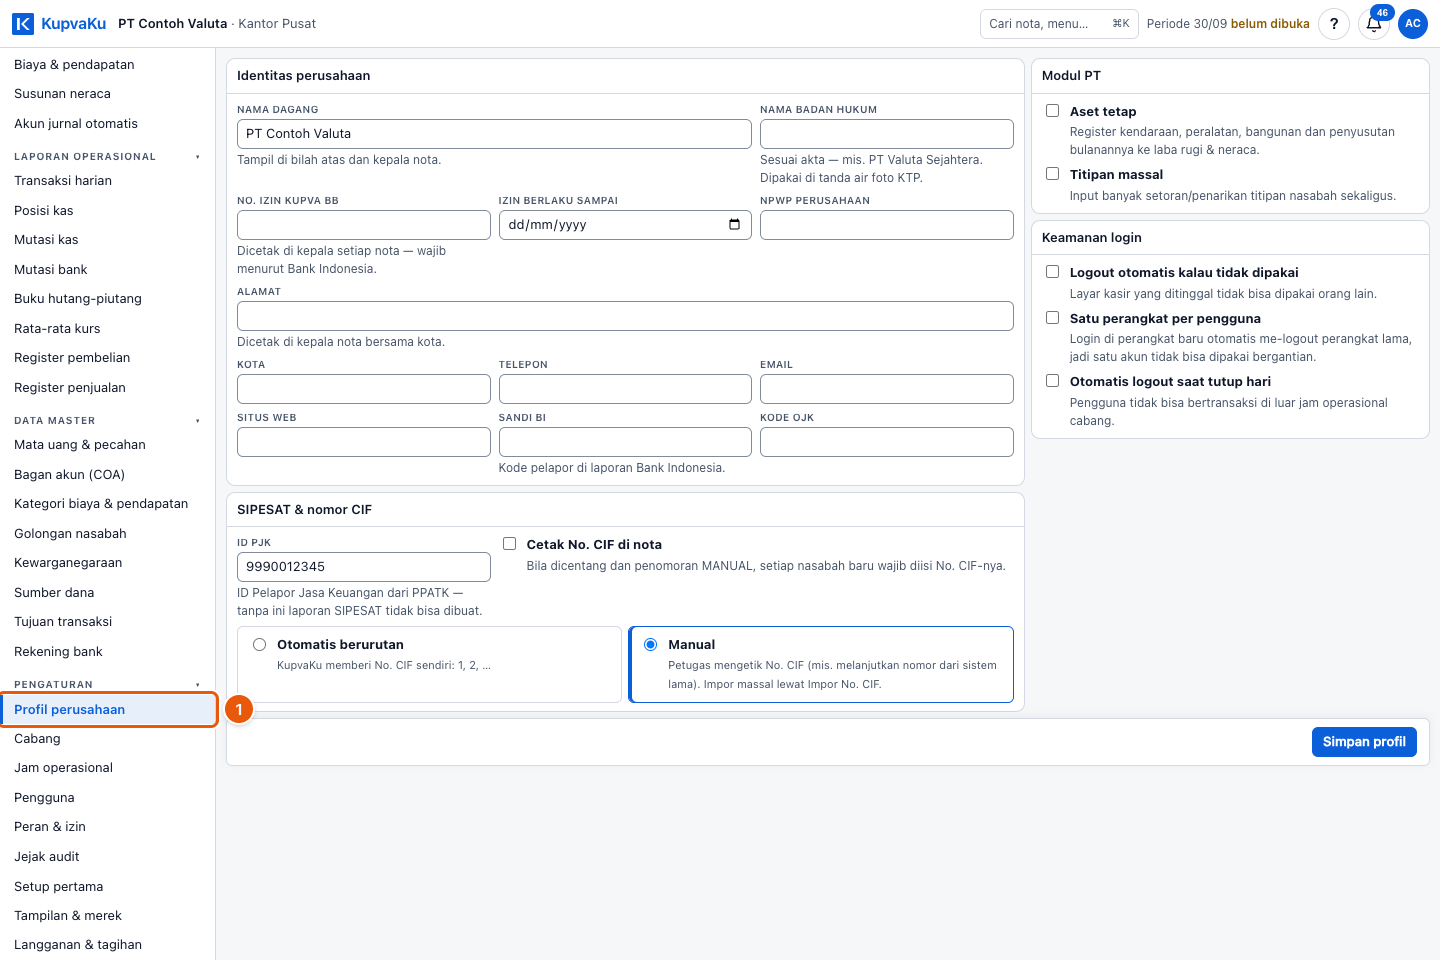This screenshot has width=1440, height=960.
Task: Open Mata uang & pecahan
Action: [107, 445]
